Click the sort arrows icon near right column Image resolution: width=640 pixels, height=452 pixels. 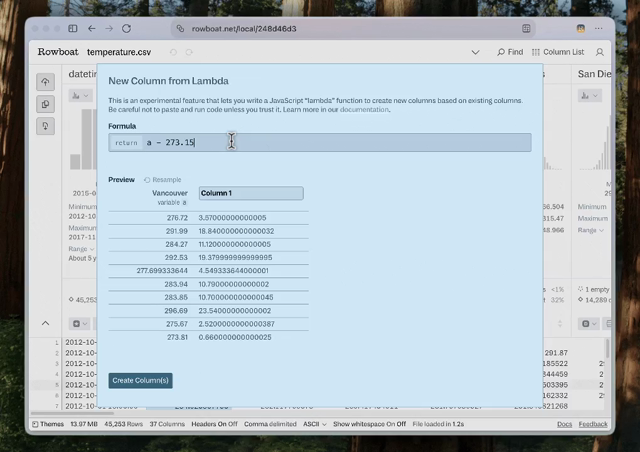click(x=560, y=324)
